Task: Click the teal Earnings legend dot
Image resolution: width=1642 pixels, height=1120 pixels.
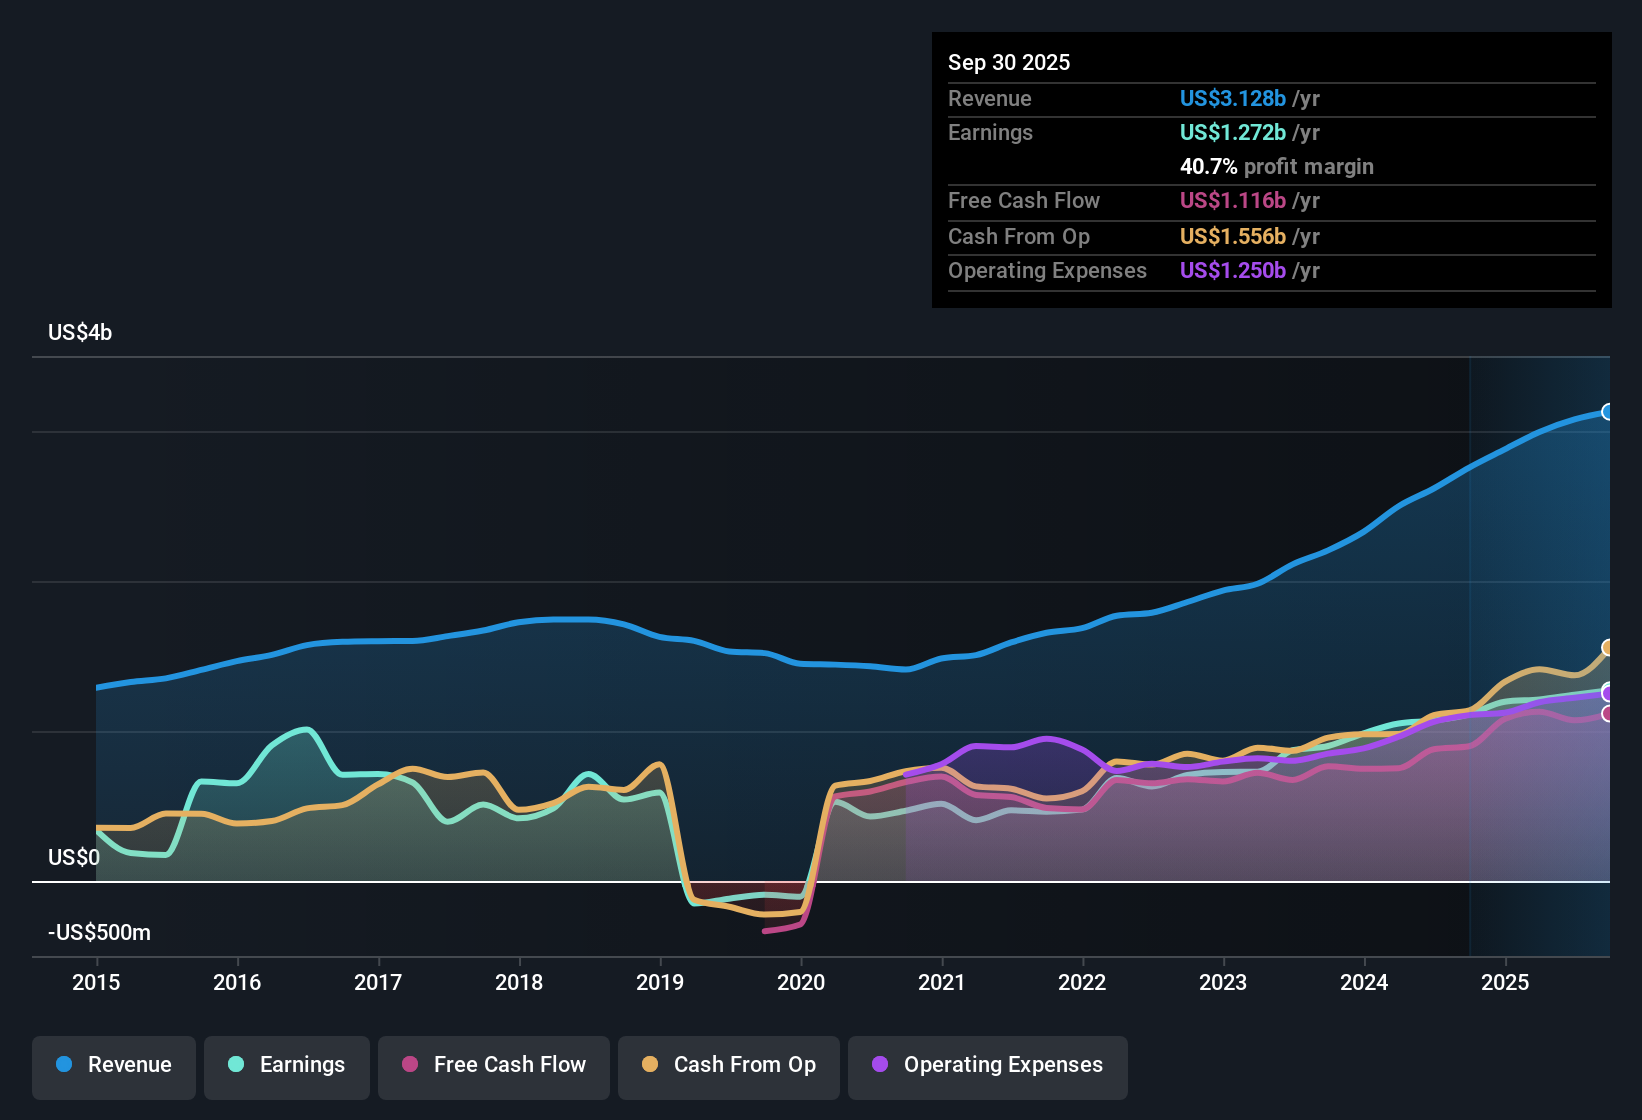Action: pyautogui.click(x=236, y=1065)
